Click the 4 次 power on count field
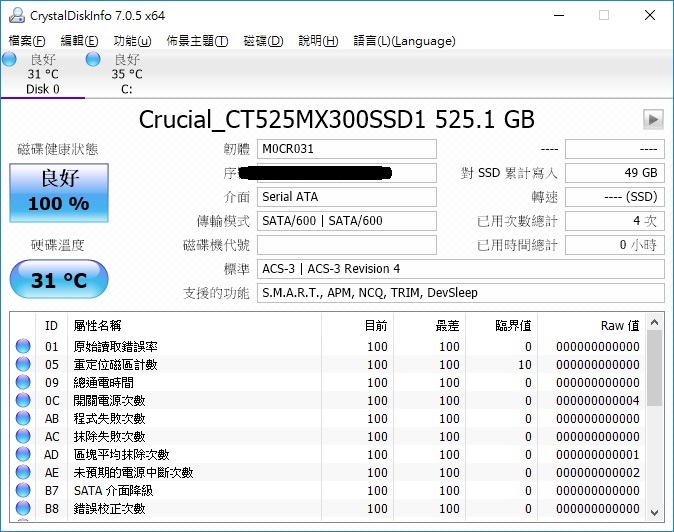674x532 pixels. click(x=615, y=221)
